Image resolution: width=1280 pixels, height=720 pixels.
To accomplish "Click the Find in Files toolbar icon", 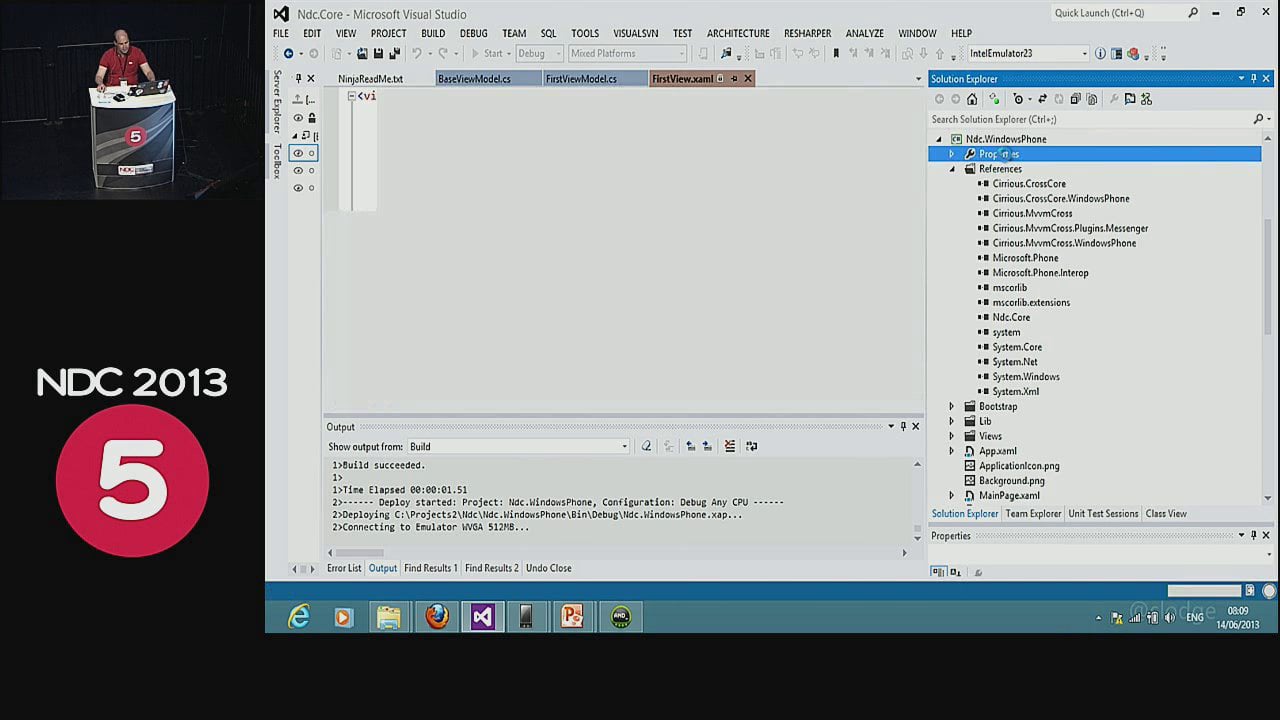I will point(725,53).
